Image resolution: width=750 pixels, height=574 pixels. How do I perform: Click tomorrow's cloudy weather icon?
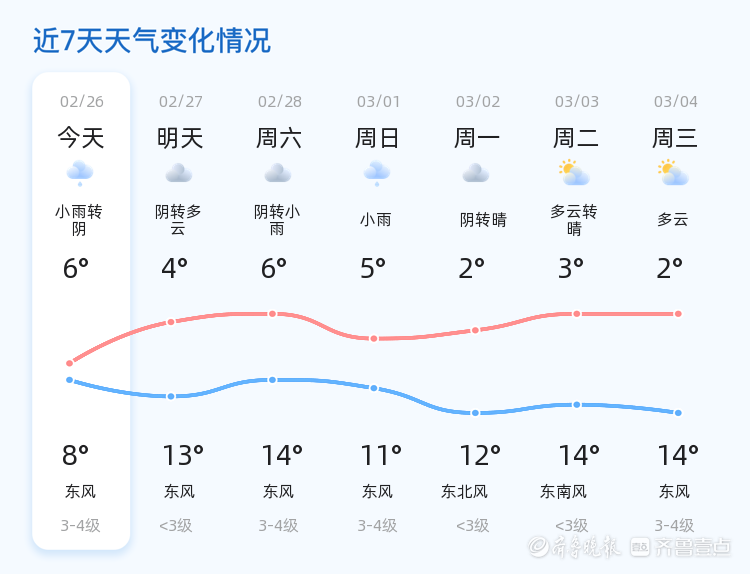179,173
